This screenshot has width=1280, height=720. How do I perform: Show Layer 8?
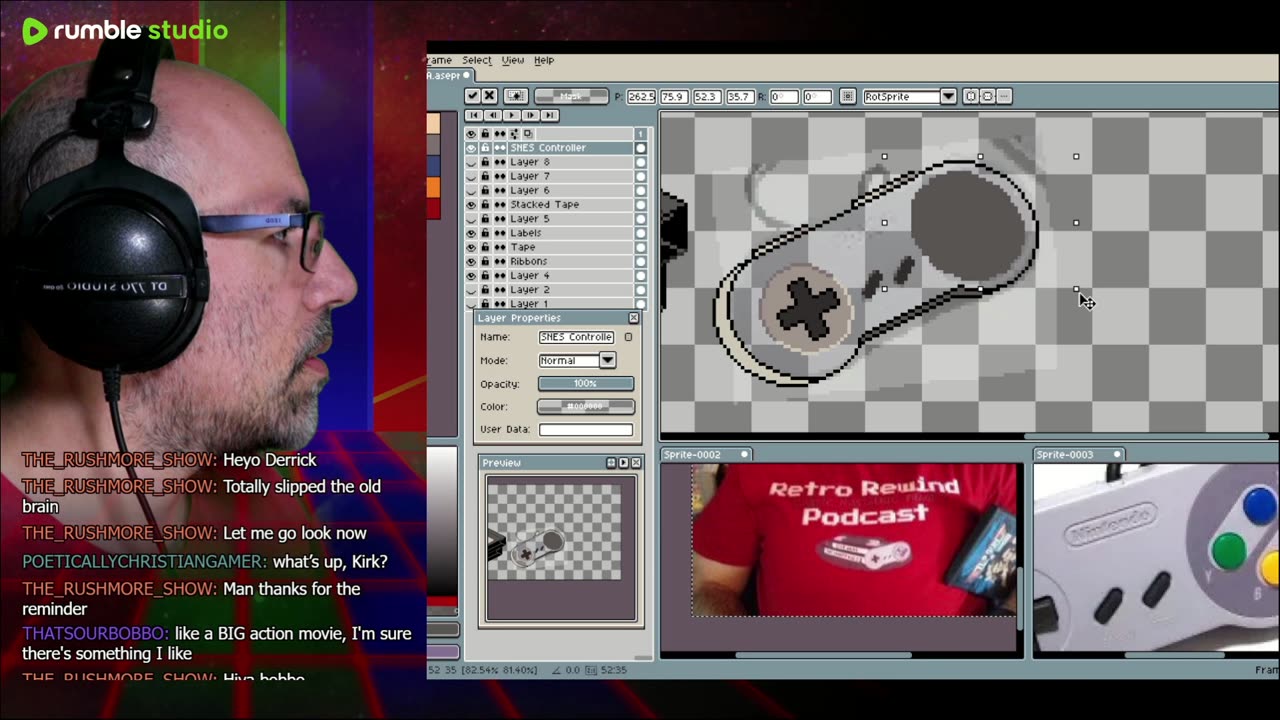(x=471, y=162)
